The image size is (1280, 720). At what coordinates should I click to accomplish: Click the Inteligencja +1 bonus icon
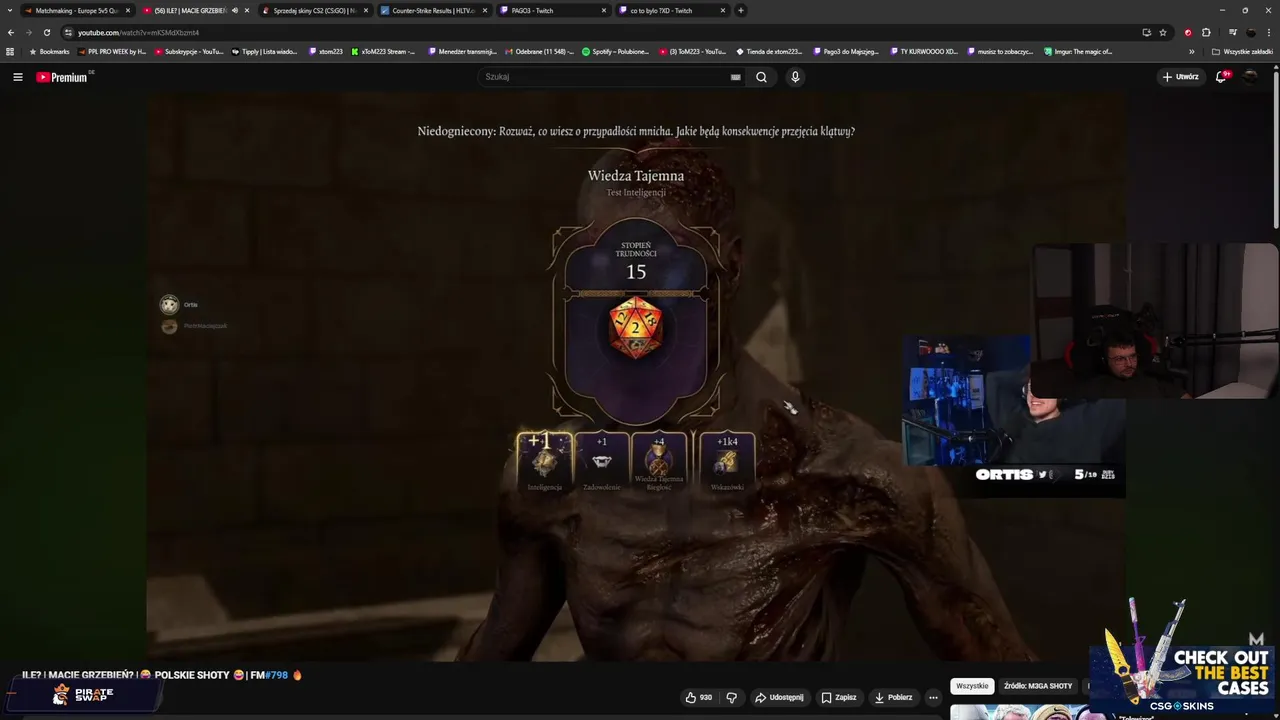[x=544, y=461]
